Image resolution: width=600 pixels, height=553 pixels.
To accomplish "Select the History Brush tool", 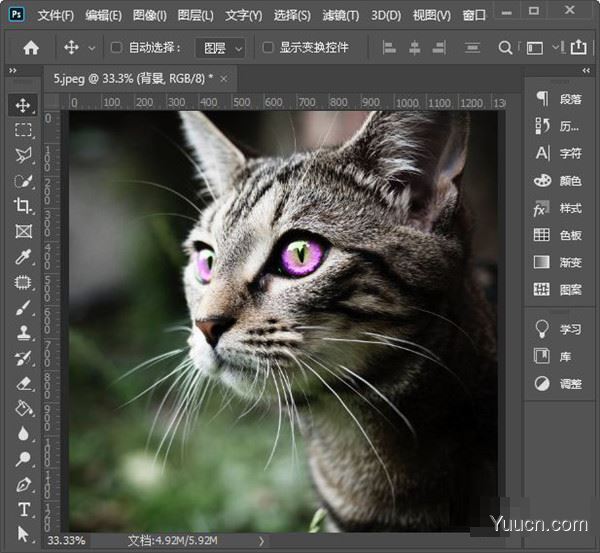I will [x=23, y=358].
